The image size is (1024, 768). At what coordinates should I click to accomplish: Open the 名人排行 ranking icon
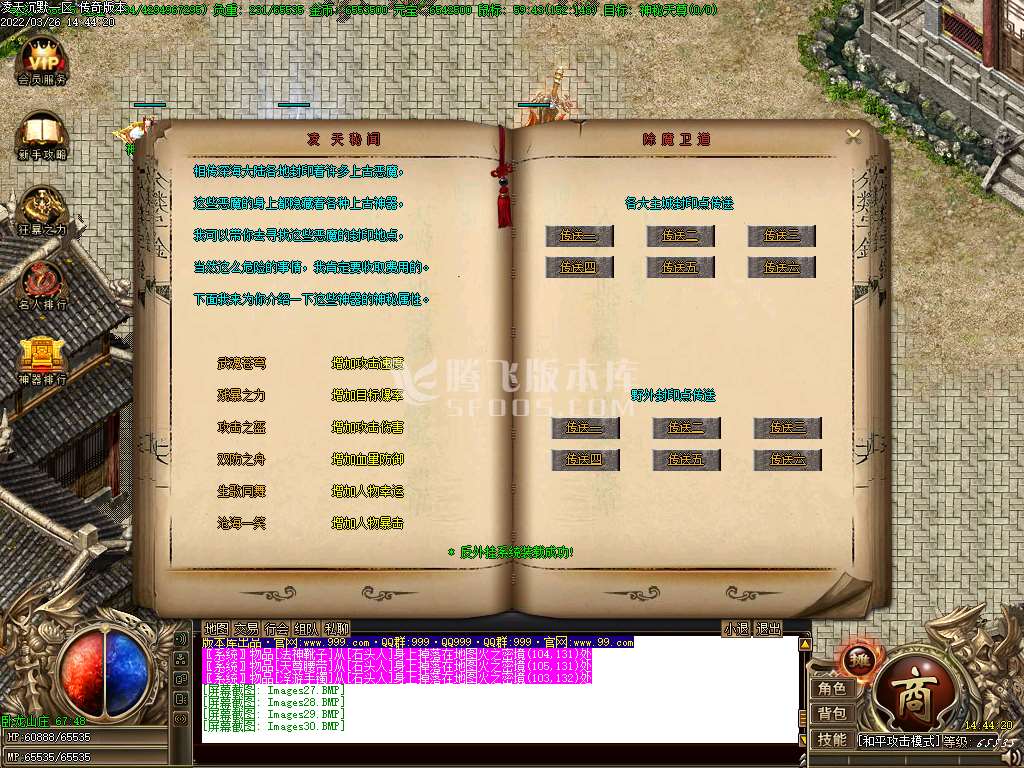click(x=42, y=287)
